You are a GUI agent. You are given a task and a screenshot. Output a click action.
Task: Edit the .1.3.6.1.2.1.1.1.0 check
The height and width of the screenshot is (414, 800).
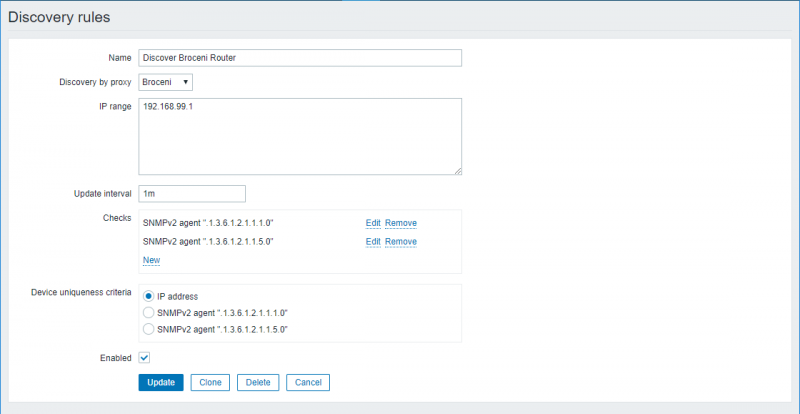click(373, 223)
